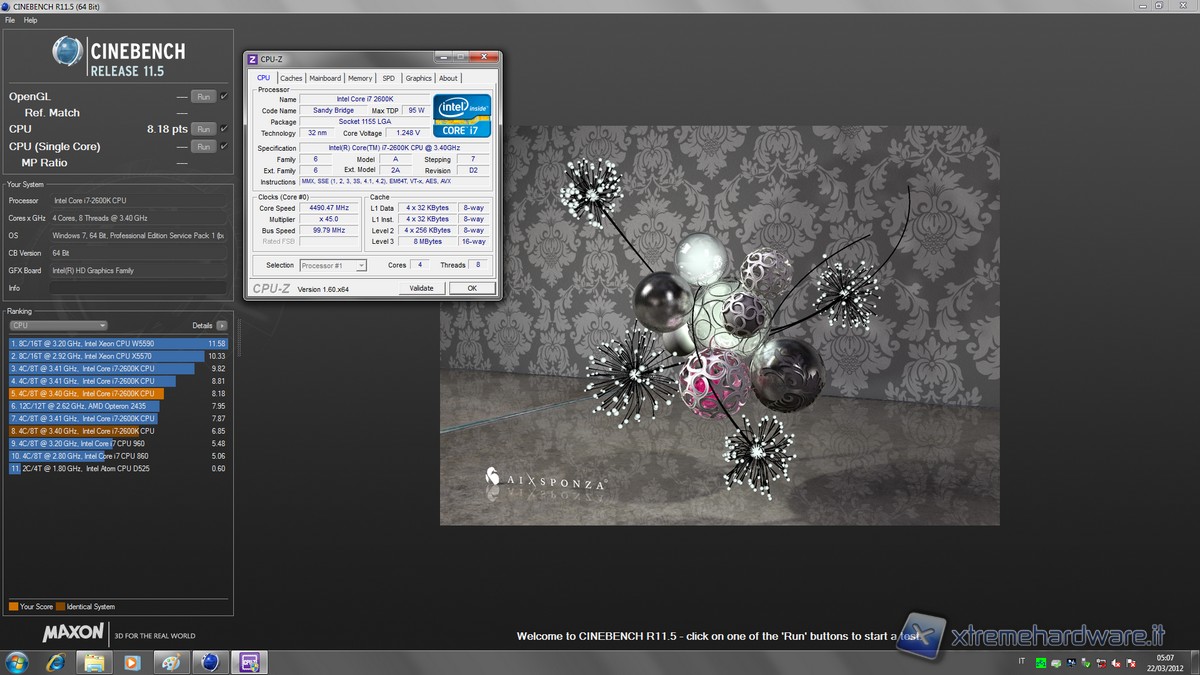
Task: Open Windows Explorer folder icon in taskbar
Action: coord(94,662)
